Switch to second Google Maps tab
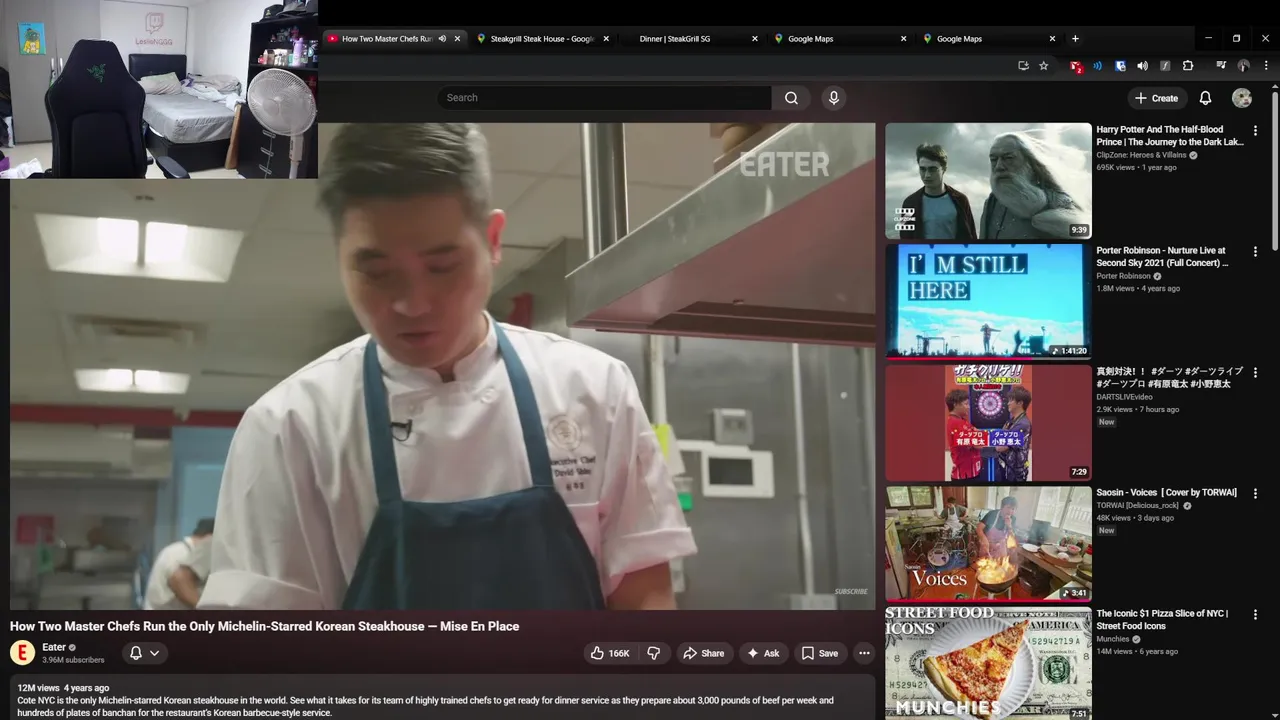Screen dimensions: 1280x720 [x=987, y=39]
